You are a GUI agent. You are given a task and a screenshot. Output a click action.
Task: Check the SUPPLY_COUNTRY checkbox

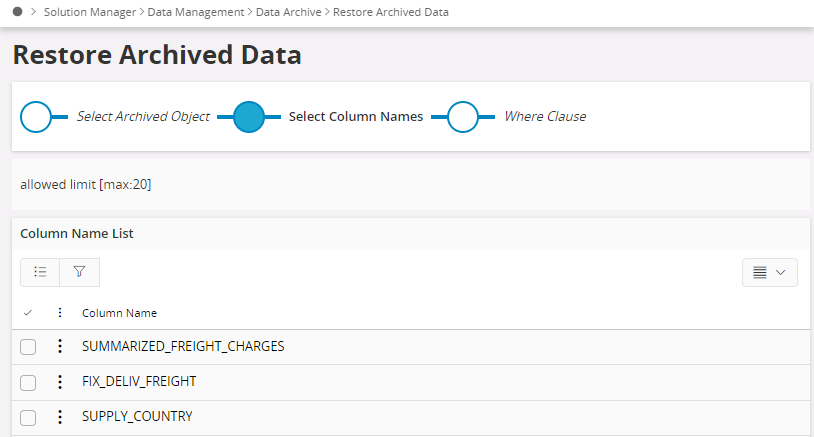(x=28, y=418)
